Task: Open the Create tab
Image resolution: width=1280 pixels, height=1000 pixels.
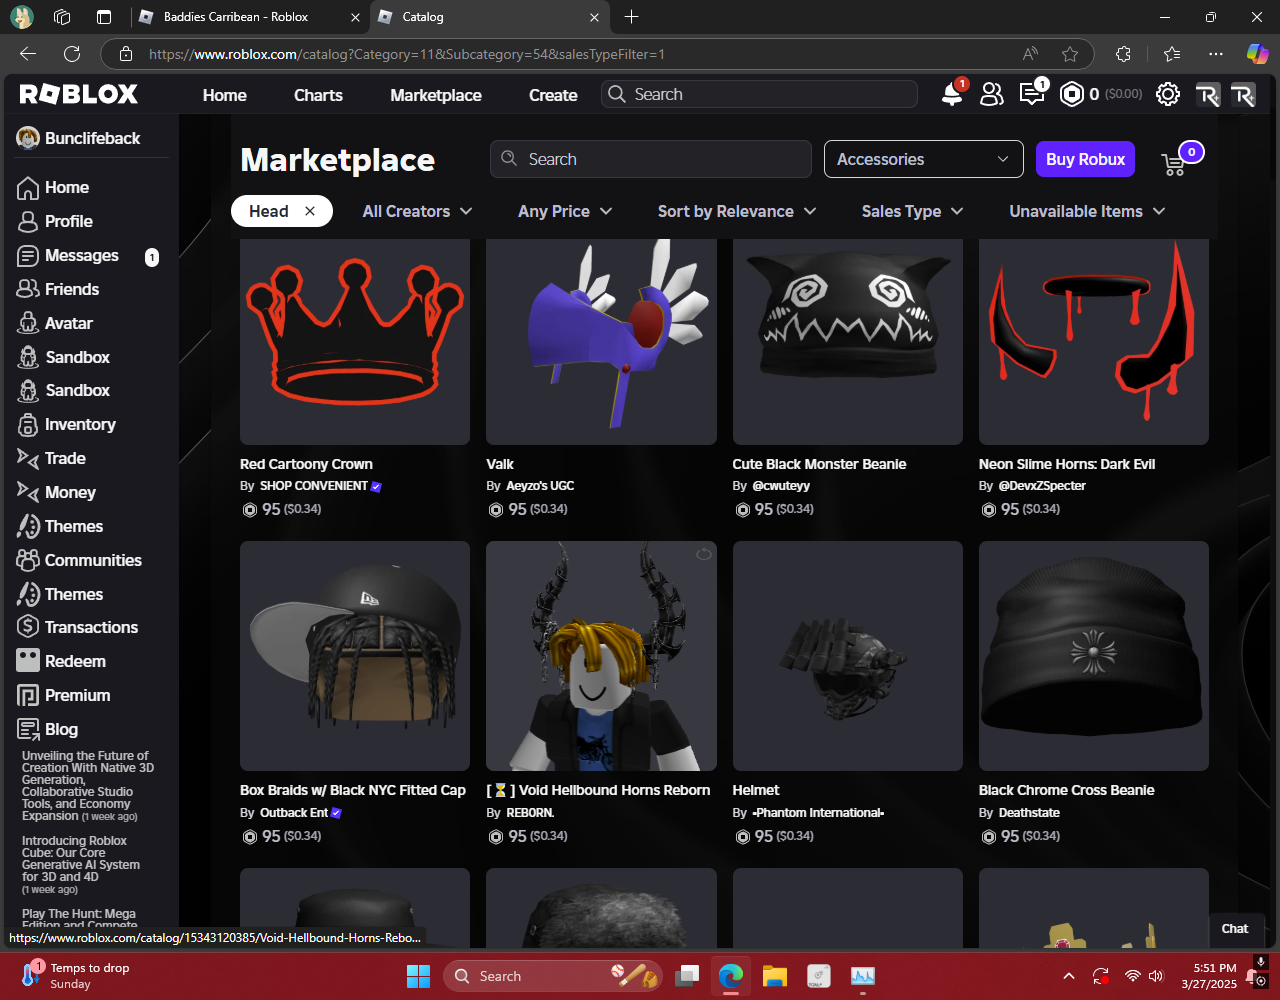Action: [x=553, y=95]
